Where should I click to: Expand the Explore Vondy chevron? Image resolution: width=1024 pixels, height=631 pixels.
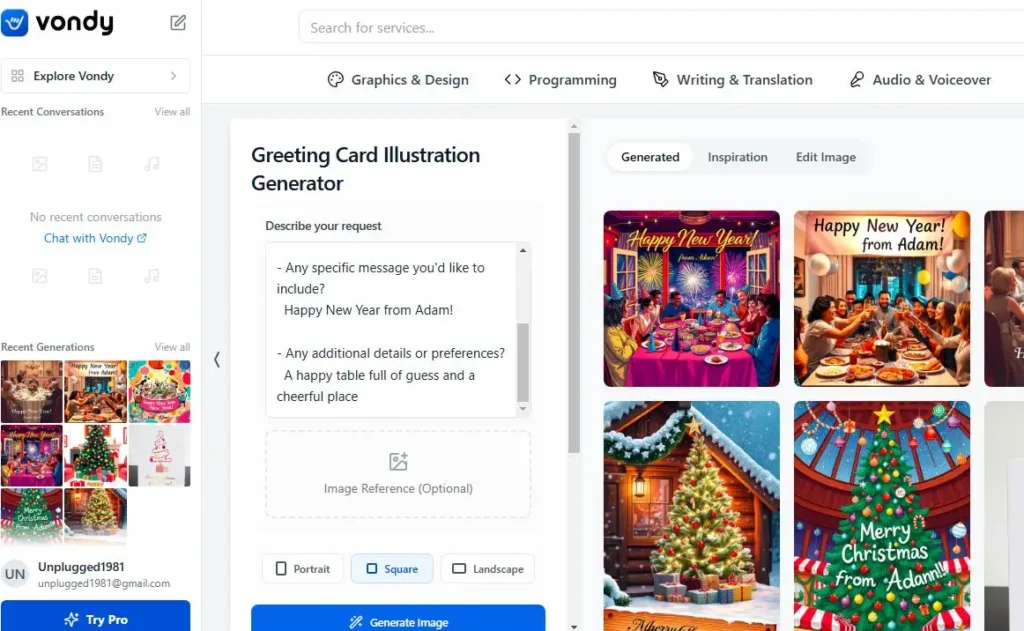tap(173, 76)
